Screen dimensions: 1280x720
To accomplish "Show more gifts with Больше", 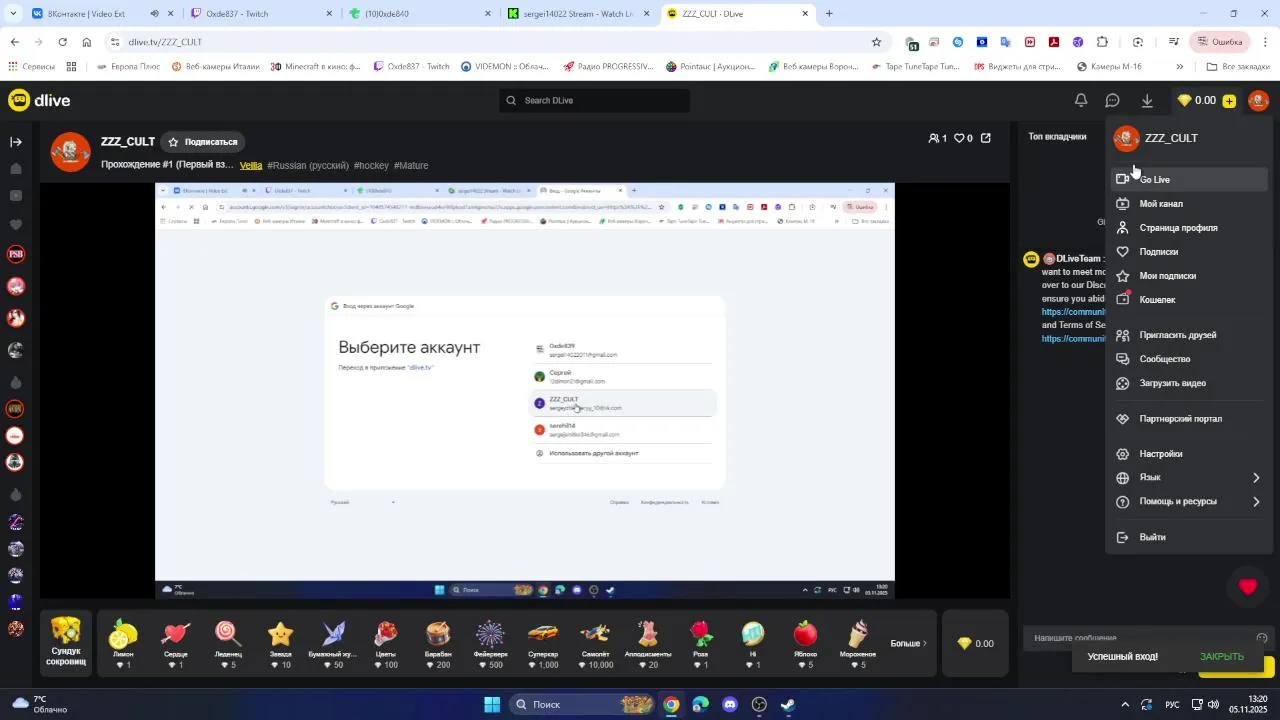I will 909,643.
